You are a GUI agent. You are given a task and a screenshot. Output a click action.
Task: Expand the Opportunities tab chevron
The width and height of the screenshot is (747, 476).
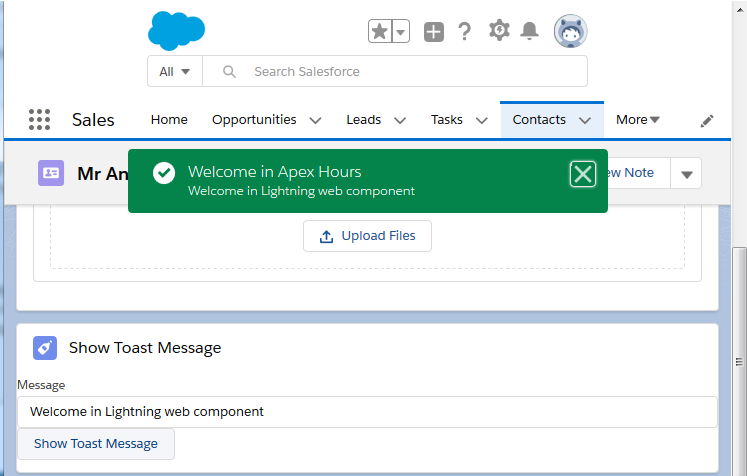pyautogui.click(x=315, y=121)
